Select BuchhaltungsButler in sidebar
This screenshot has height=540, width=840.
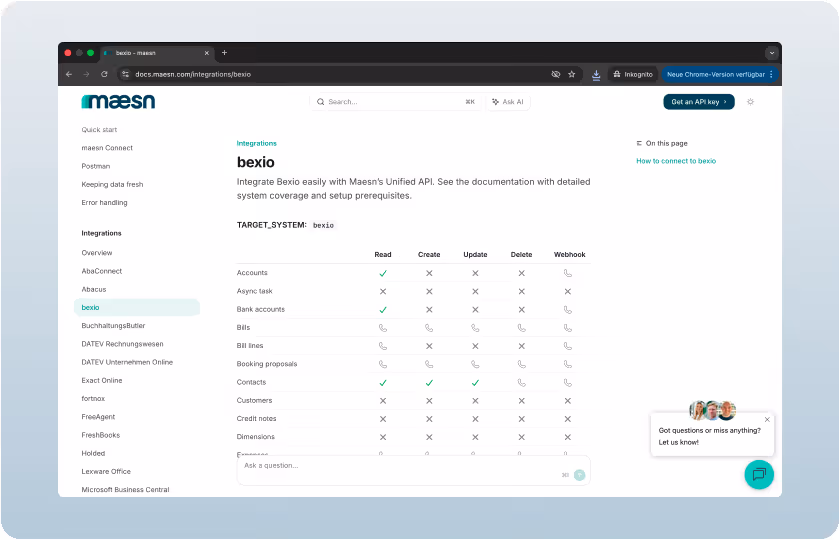[x=114, y=326]
